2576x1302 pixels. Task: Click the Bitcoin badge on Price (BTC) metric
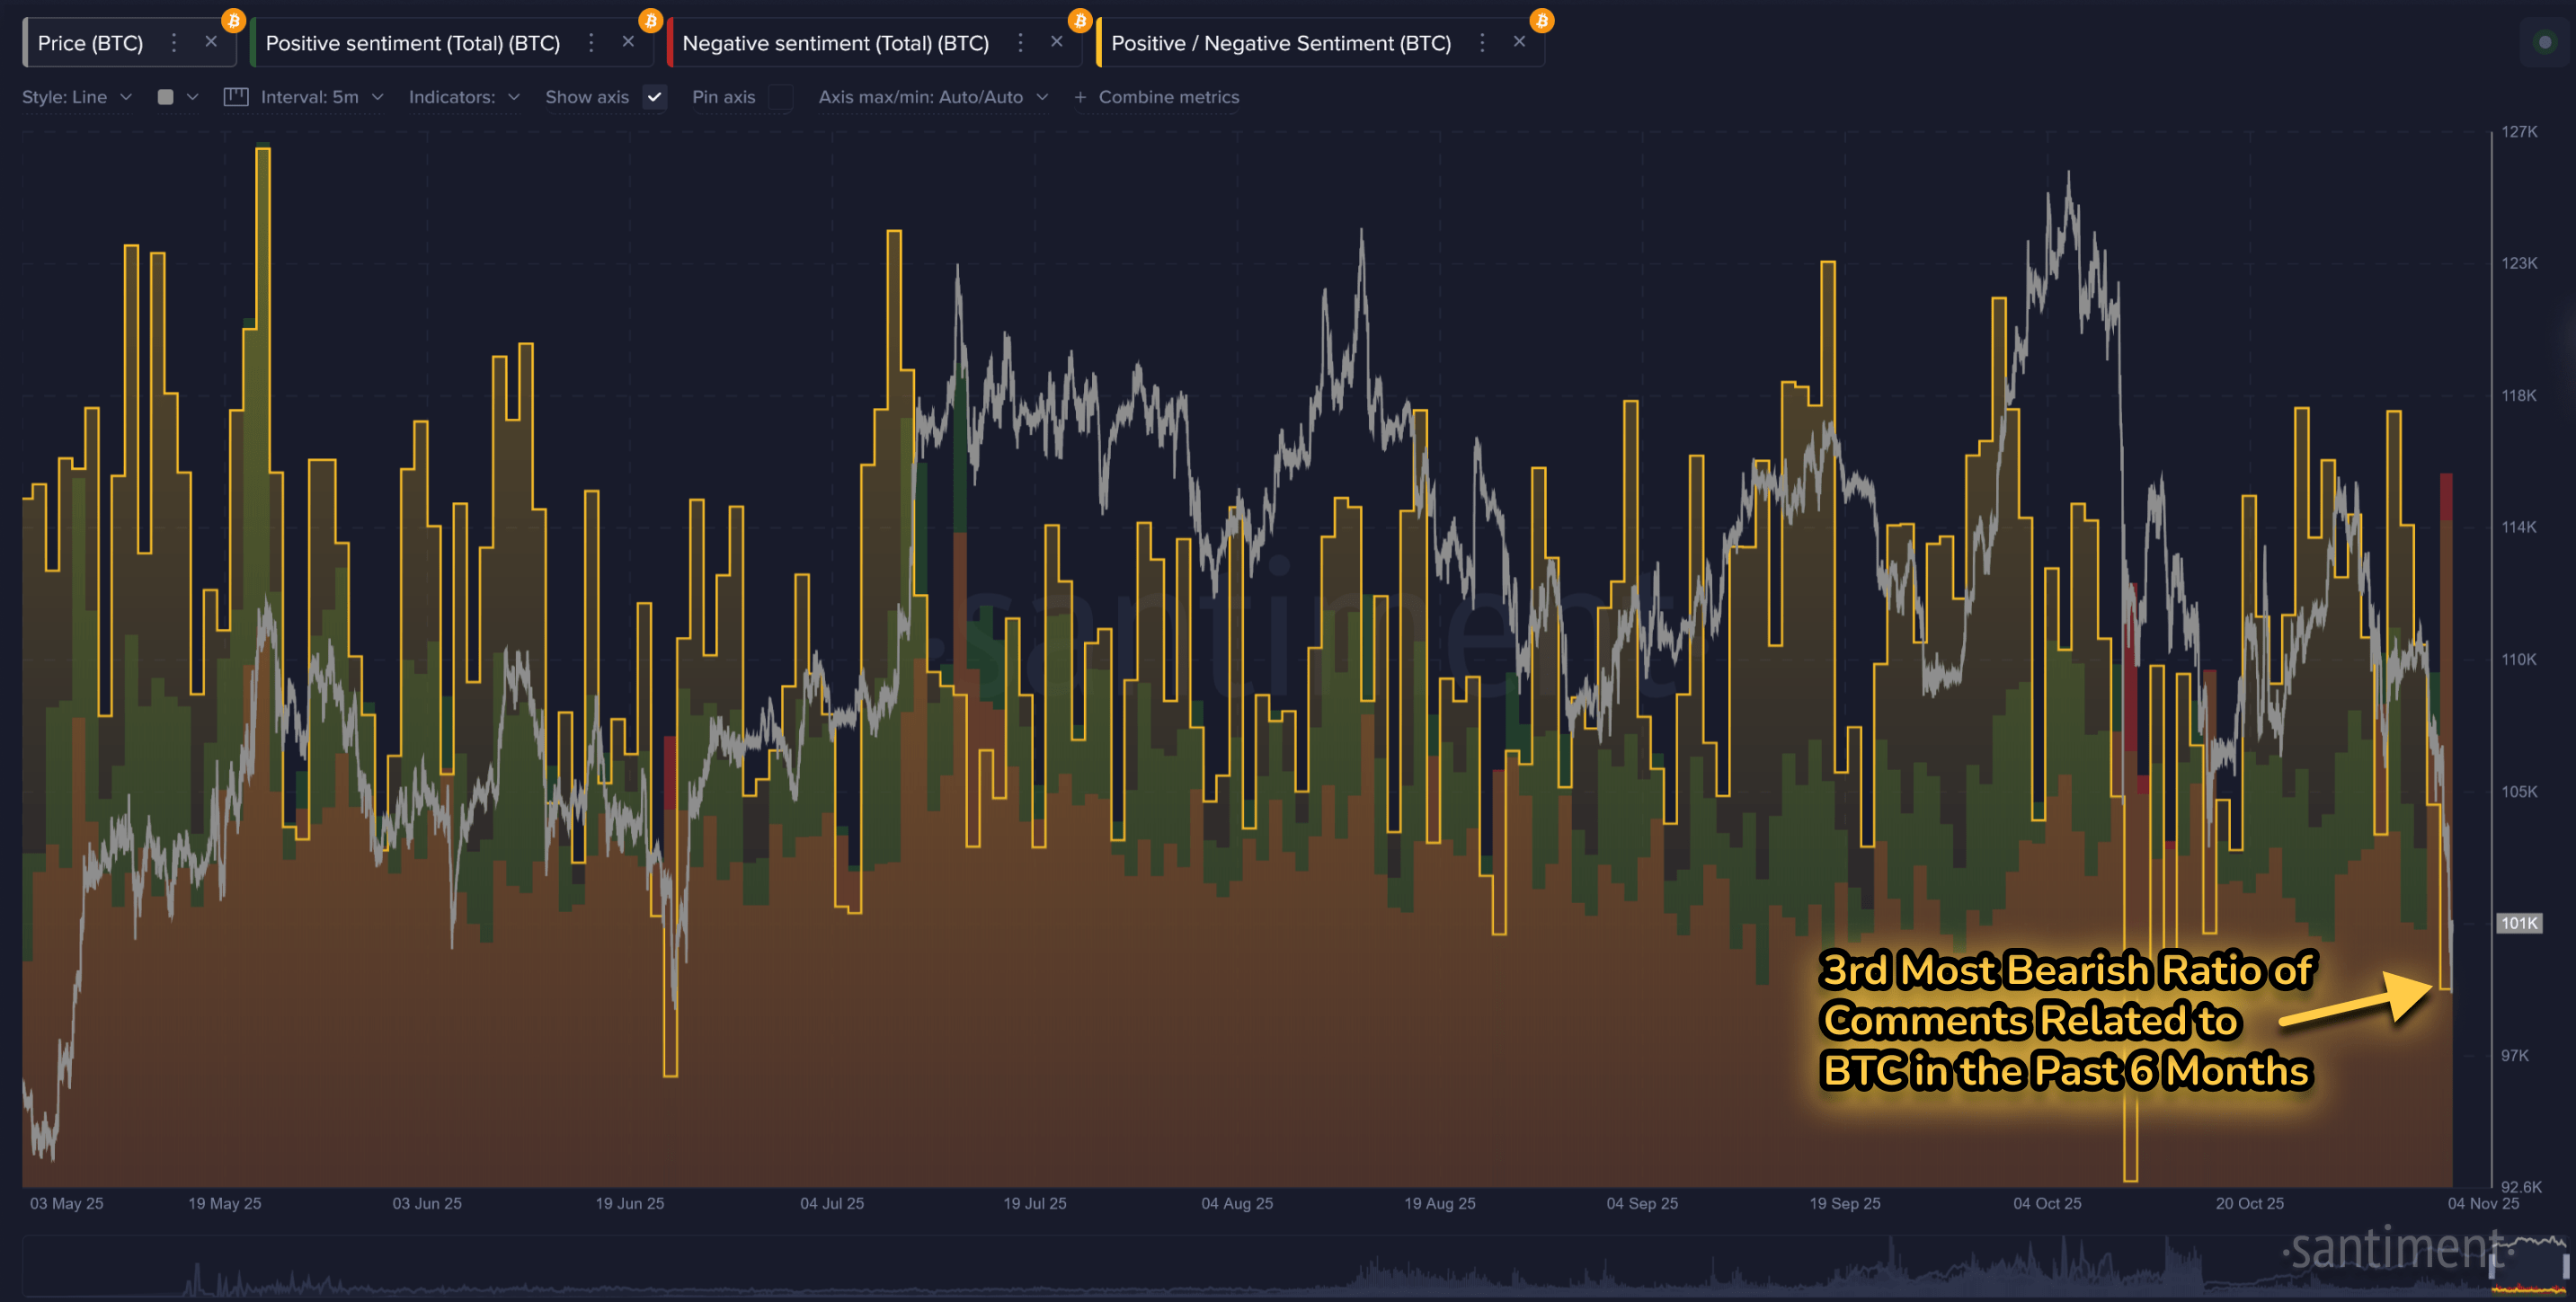233,18
